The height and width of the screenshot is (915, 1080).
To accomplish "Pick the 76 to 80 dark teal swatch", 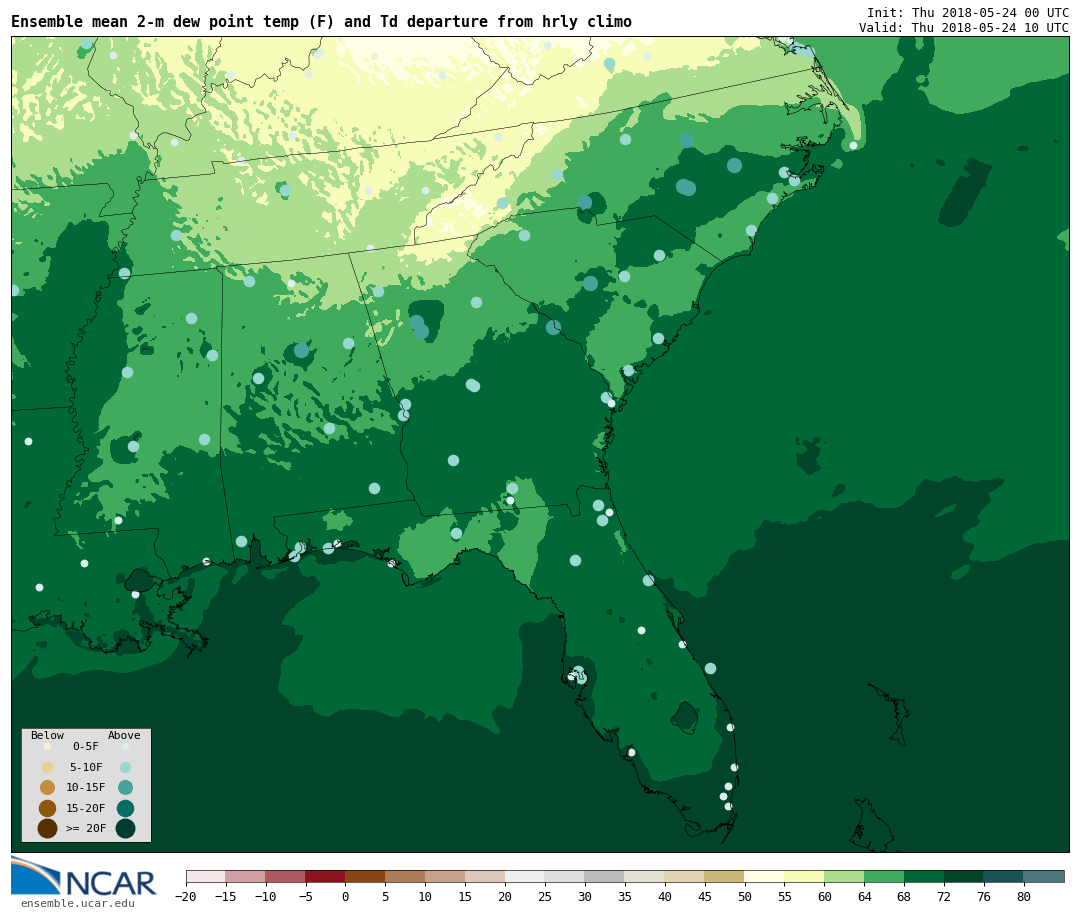I will 1004,876.
